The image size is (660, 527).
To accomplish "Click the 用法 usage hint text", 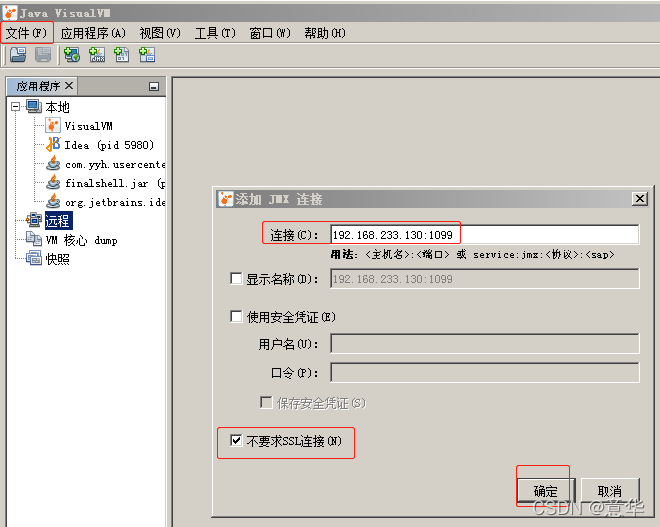I will click(472, 254).
